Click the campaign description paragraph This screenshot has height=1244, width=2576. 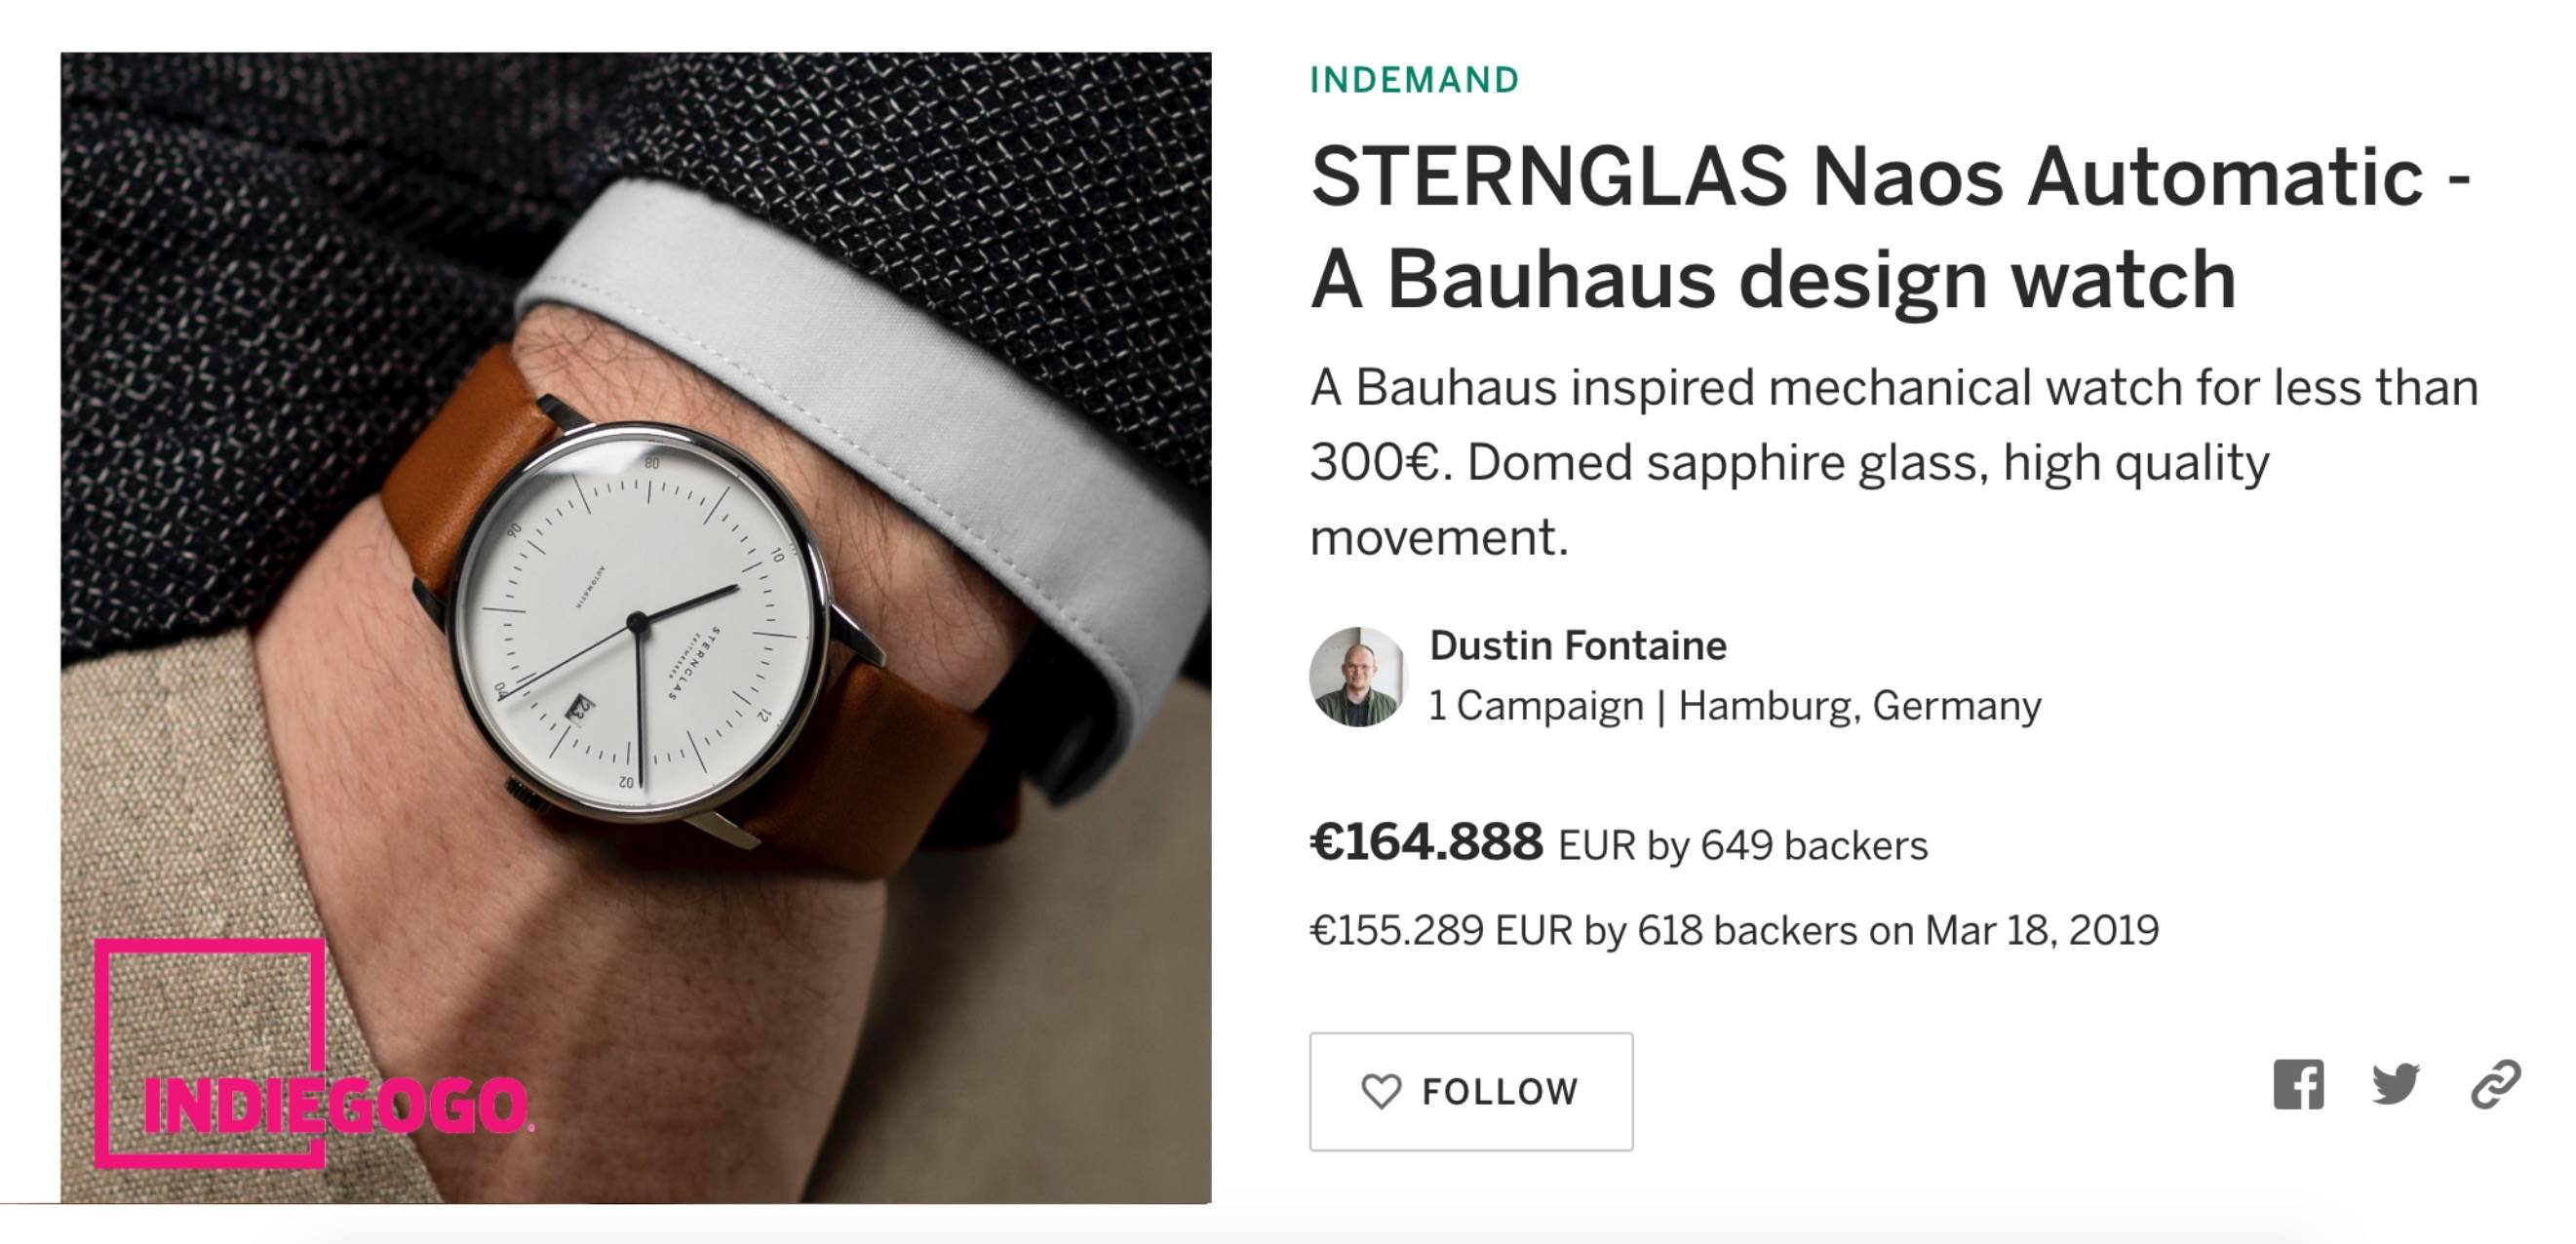click(1894, 462)
